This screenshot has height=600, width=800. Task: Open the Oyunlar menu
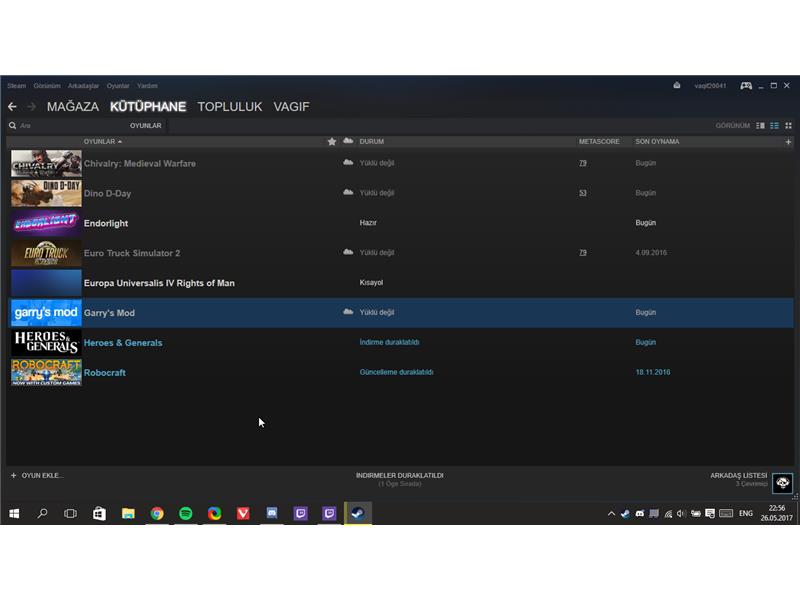[118, 86]
